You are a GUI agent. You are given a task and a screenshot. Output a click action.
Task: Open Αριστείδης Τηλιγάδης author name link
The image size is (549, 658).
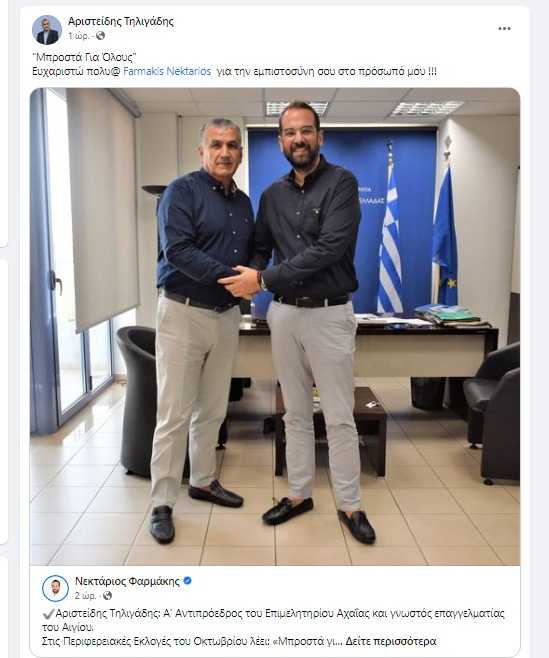[121, 21]
